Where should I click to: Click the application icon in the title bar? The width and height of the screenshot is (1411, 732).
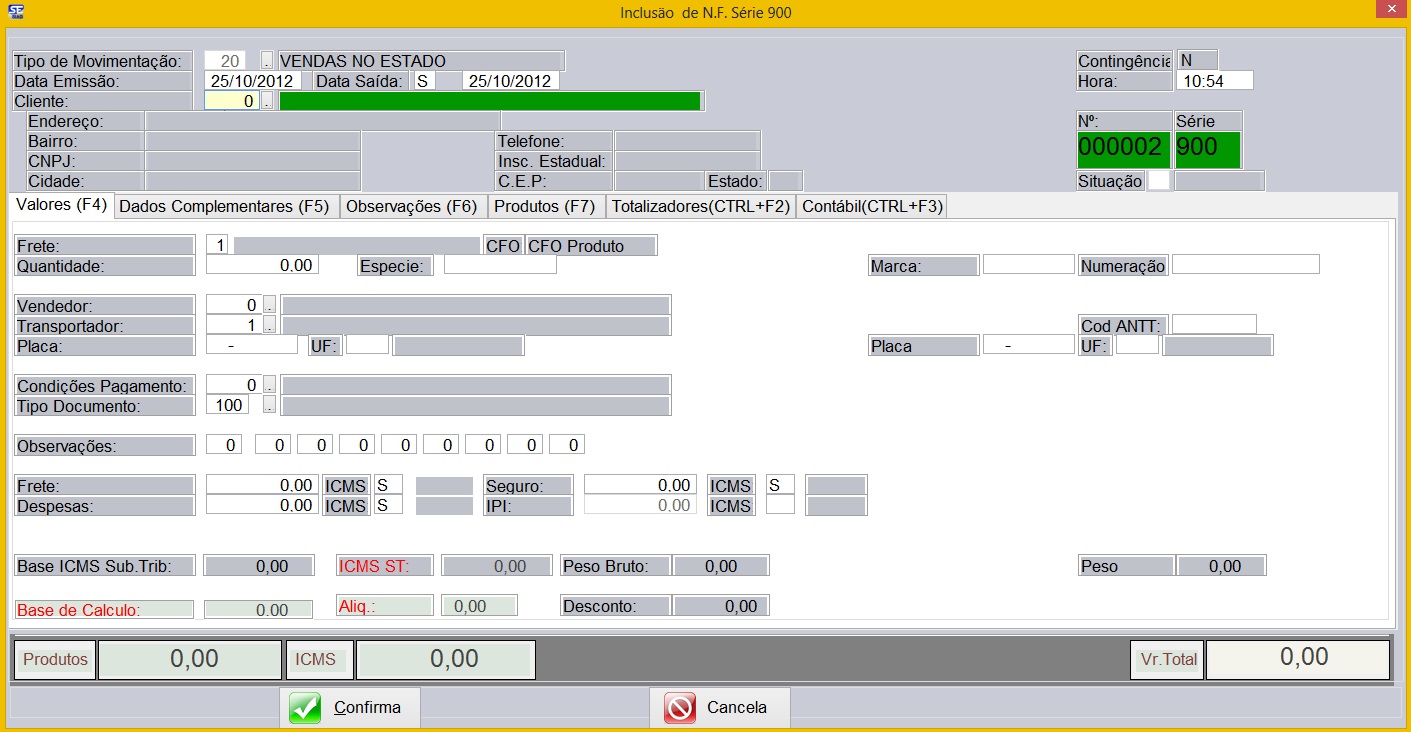click(x=17, y=13)
